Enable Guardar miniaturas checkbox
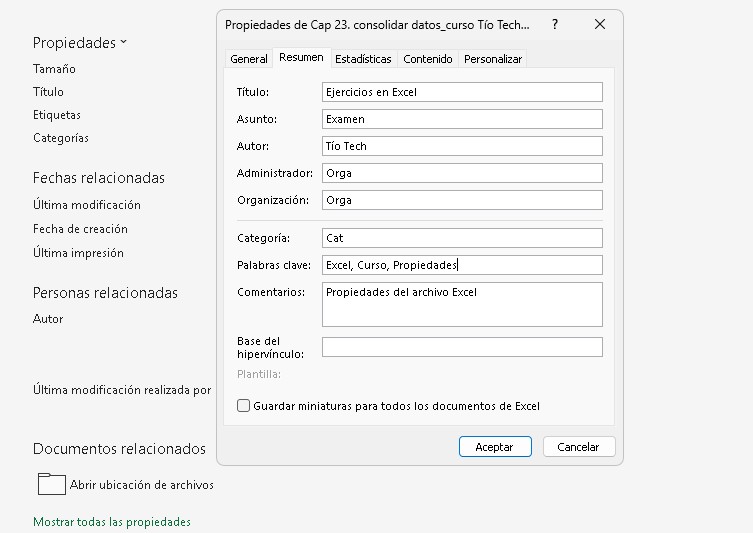Image resolution: width=753 pixels, height=533 pixels. (x=243, y=406)
